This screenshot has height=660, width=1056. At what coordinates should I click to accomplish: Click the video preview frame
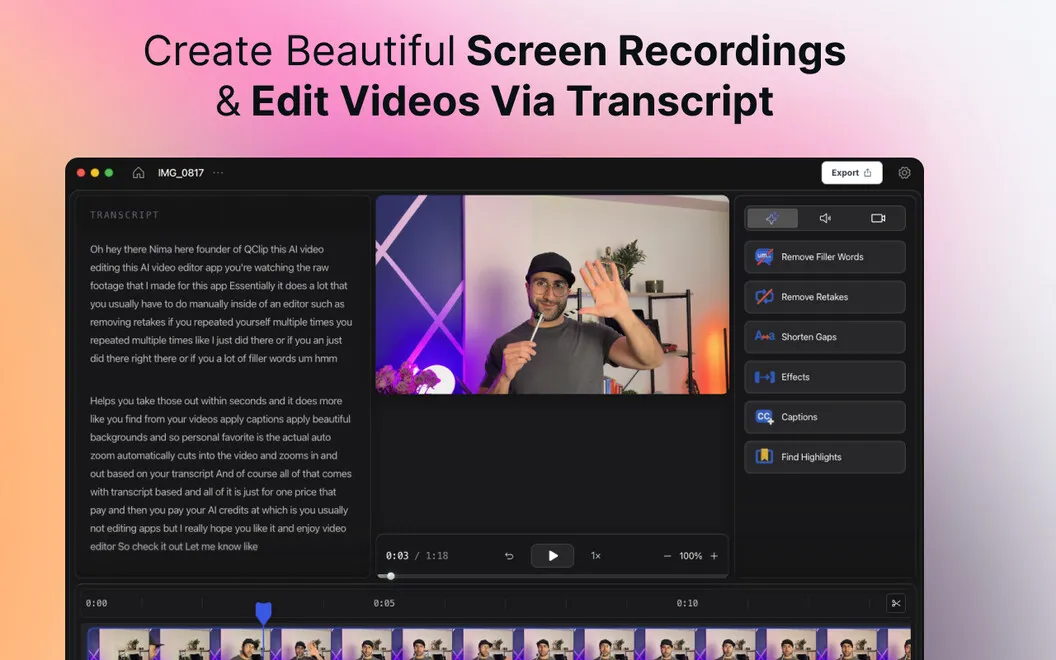552,295
